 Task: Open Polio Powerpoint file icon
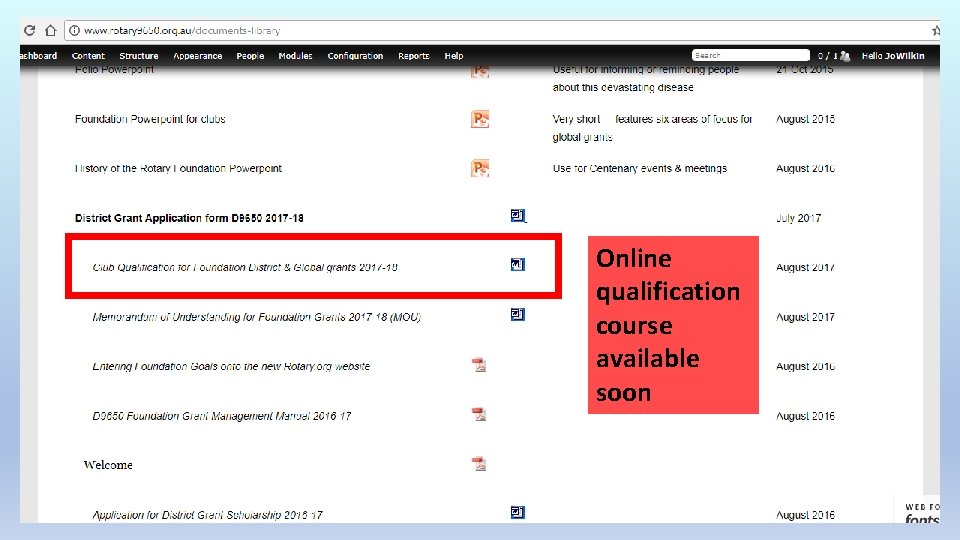480,70
